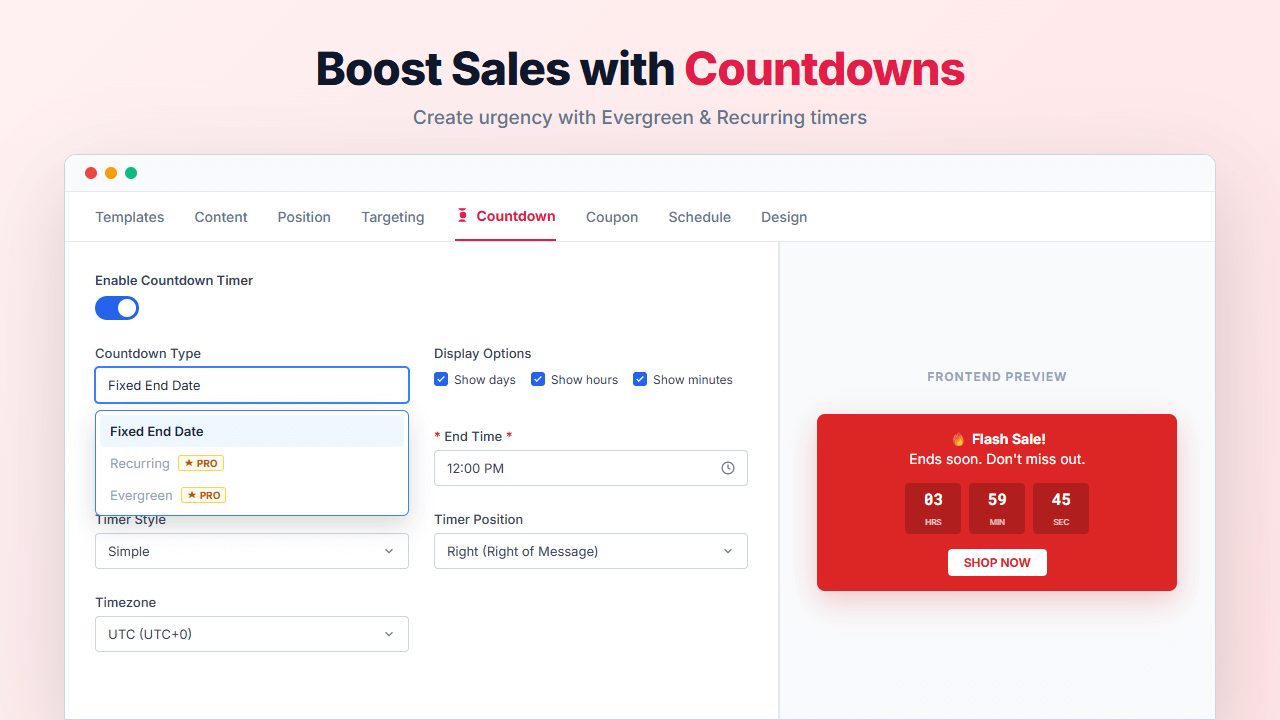Go to the Coupon tab
Viewport: 1280px width, 720px height.
611,216
